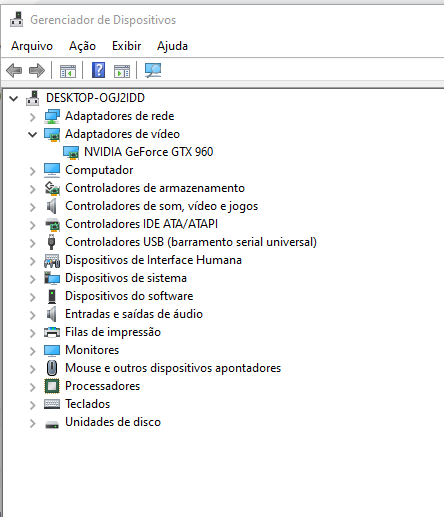Select Mouse e outros dispositivos apontadores
The height and width of the screenshot is (517, 444).
pyautogui.click(x=173, y=368)
